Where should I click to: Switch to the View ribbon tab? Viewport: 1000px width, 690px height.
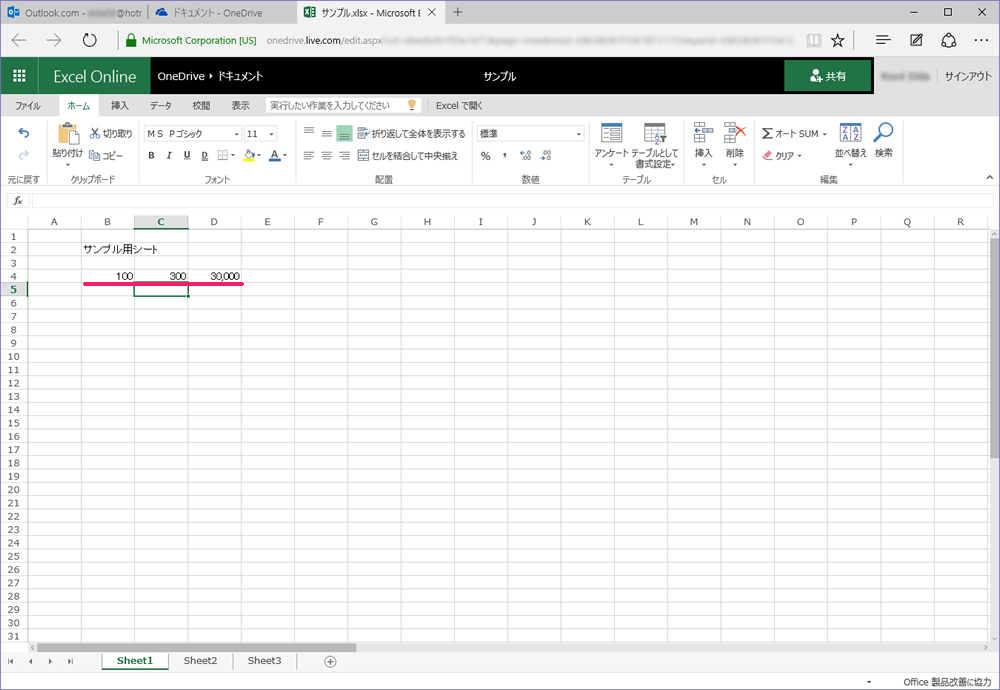(x=240, y=105)
